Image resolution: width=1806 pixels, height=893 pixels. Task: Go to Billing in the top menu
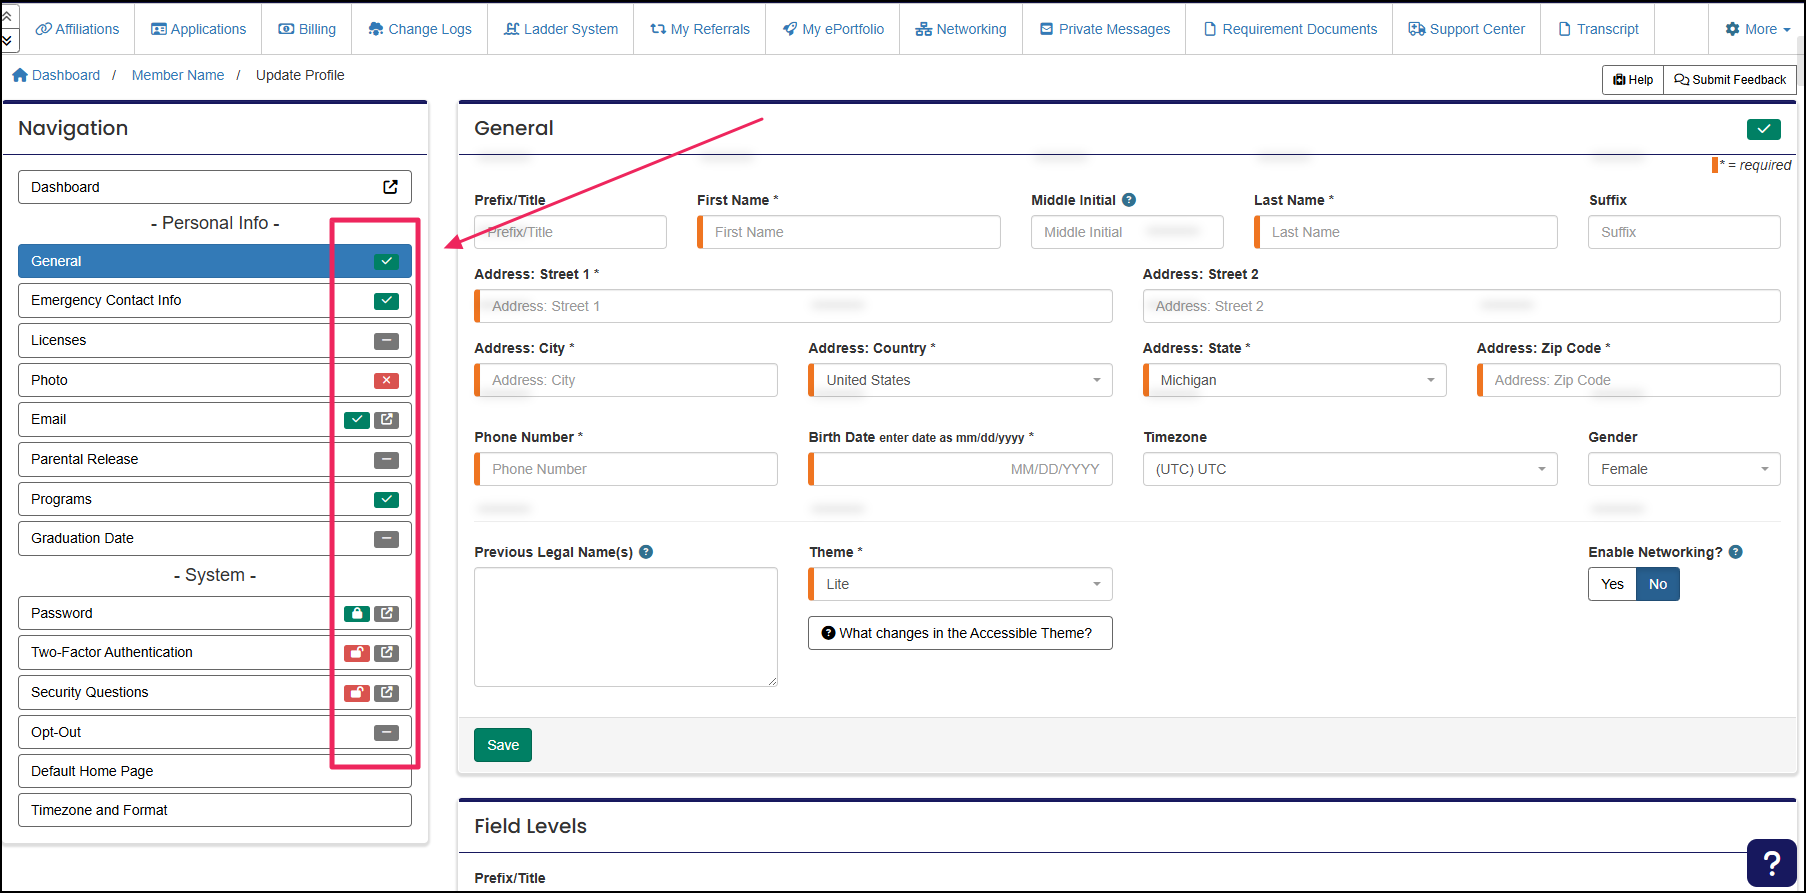pyautogui.click(x=307, y=29)
